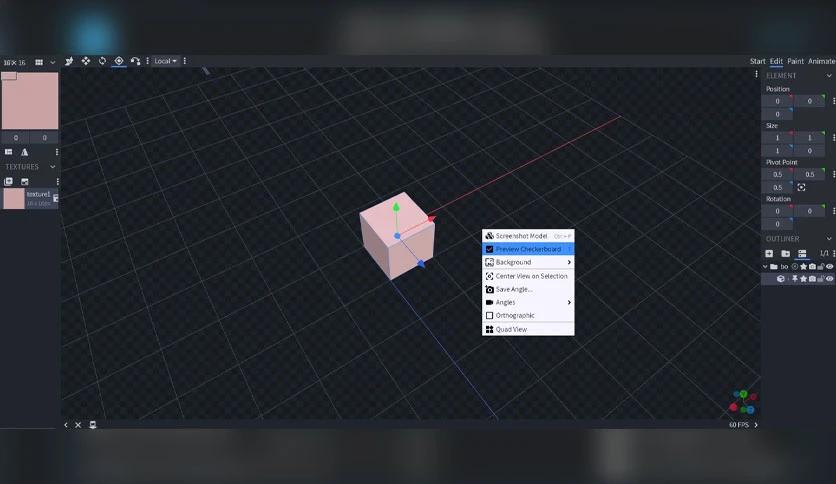Click the Create Texture icon
Image resolution: width=836 pixels, height=484 pixels.
pyautogui.click(x=25, y=182)
